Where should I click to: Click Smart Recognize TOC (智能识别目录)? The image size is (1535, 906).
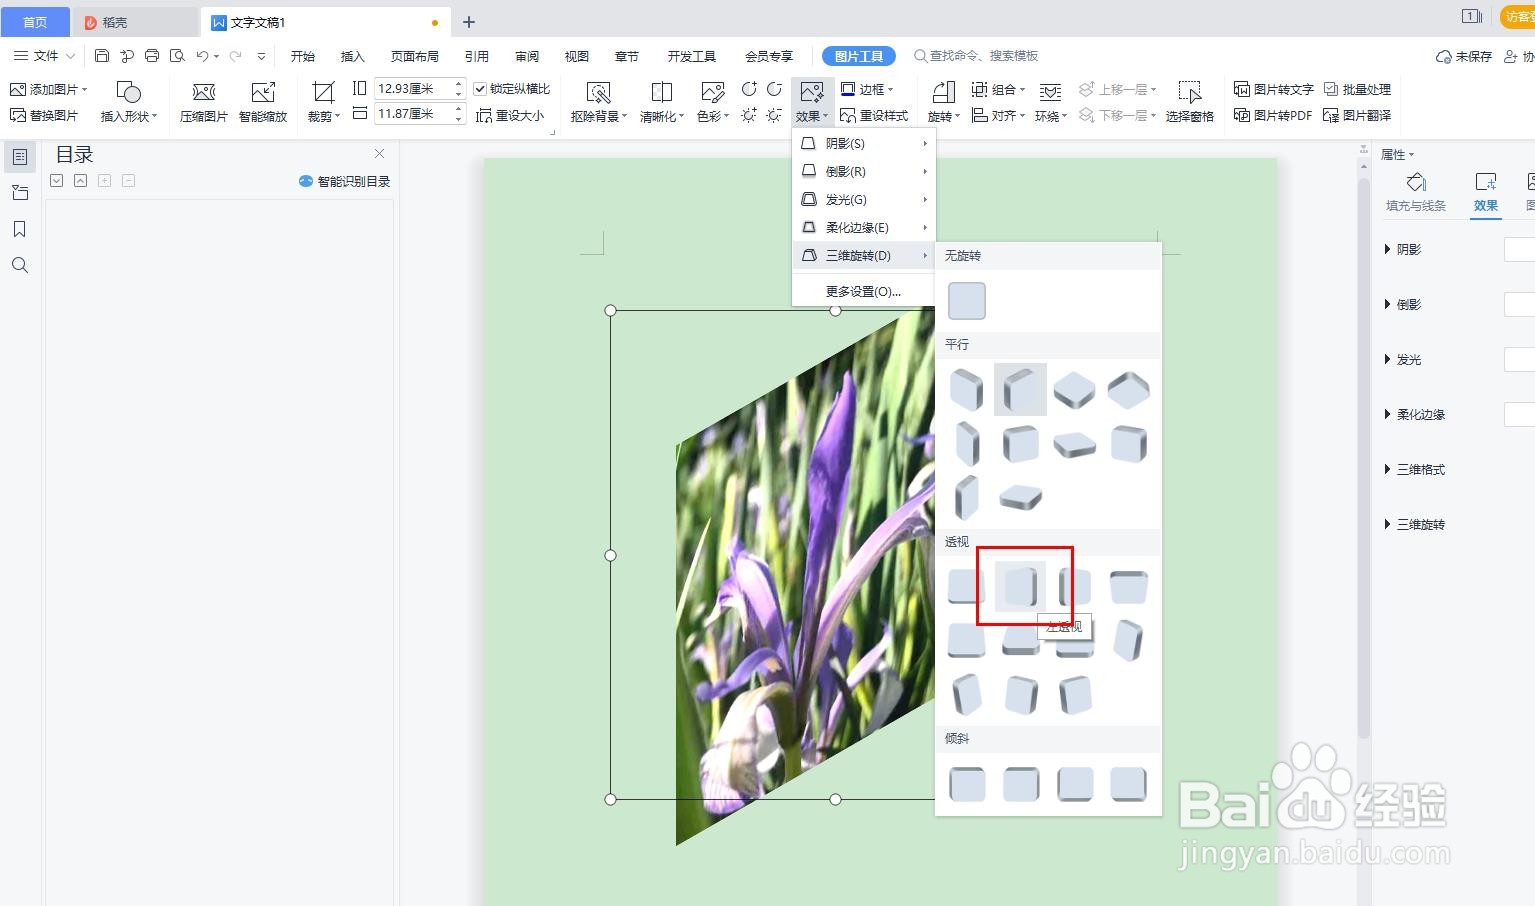344,181
